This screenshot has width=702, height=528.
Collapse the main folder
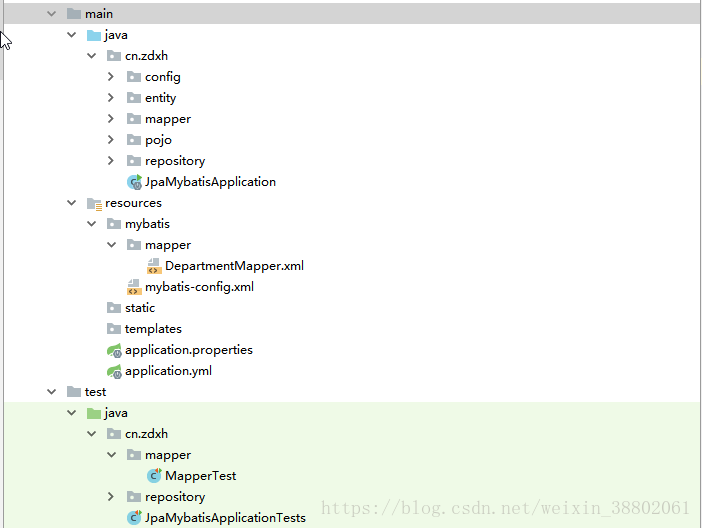[51, 14]
